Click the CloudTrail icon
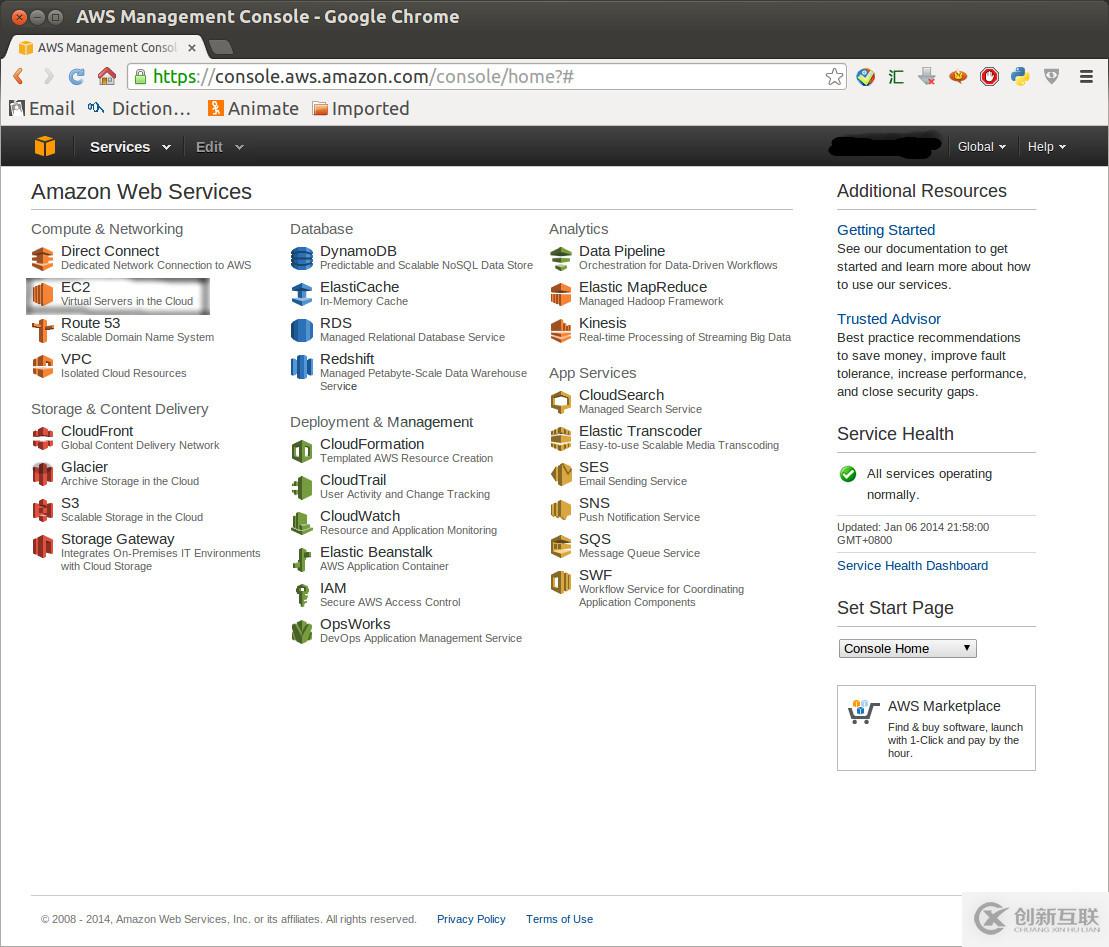Viewport: 1109px width, 947px height. click(x=302, y=487)
